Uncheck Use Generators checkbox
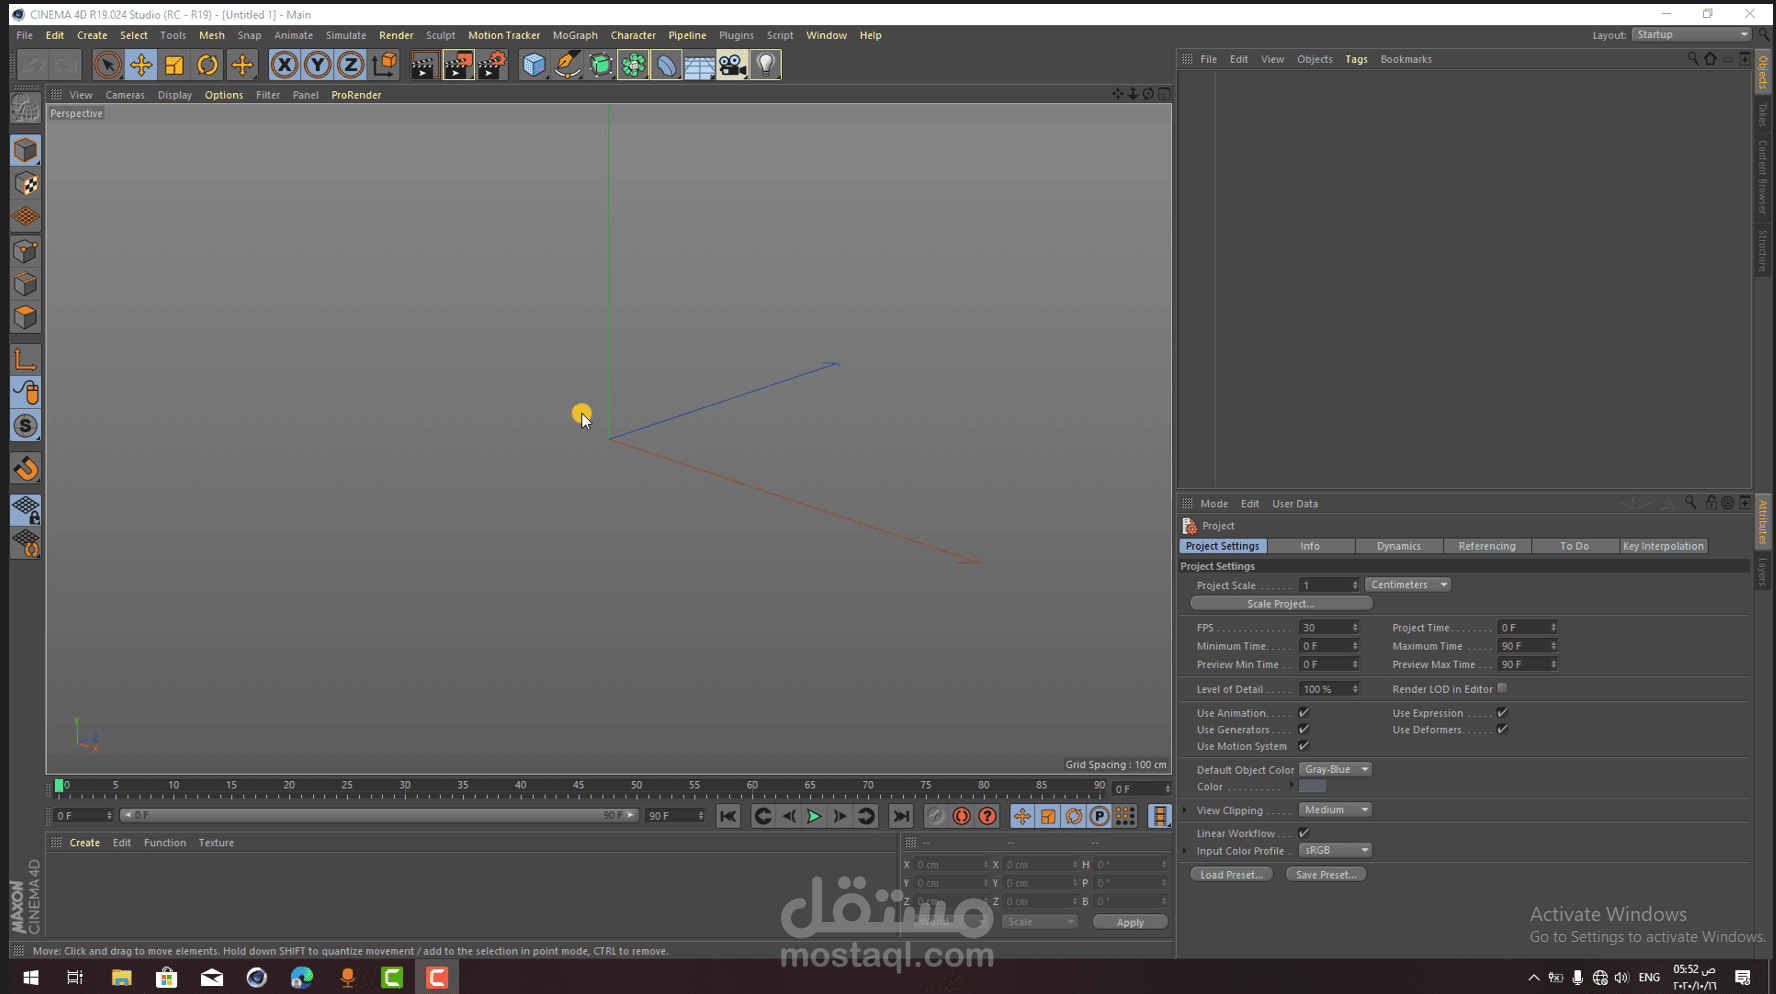This screenshot has width=1776, height=994. [x=1304, y=730]
